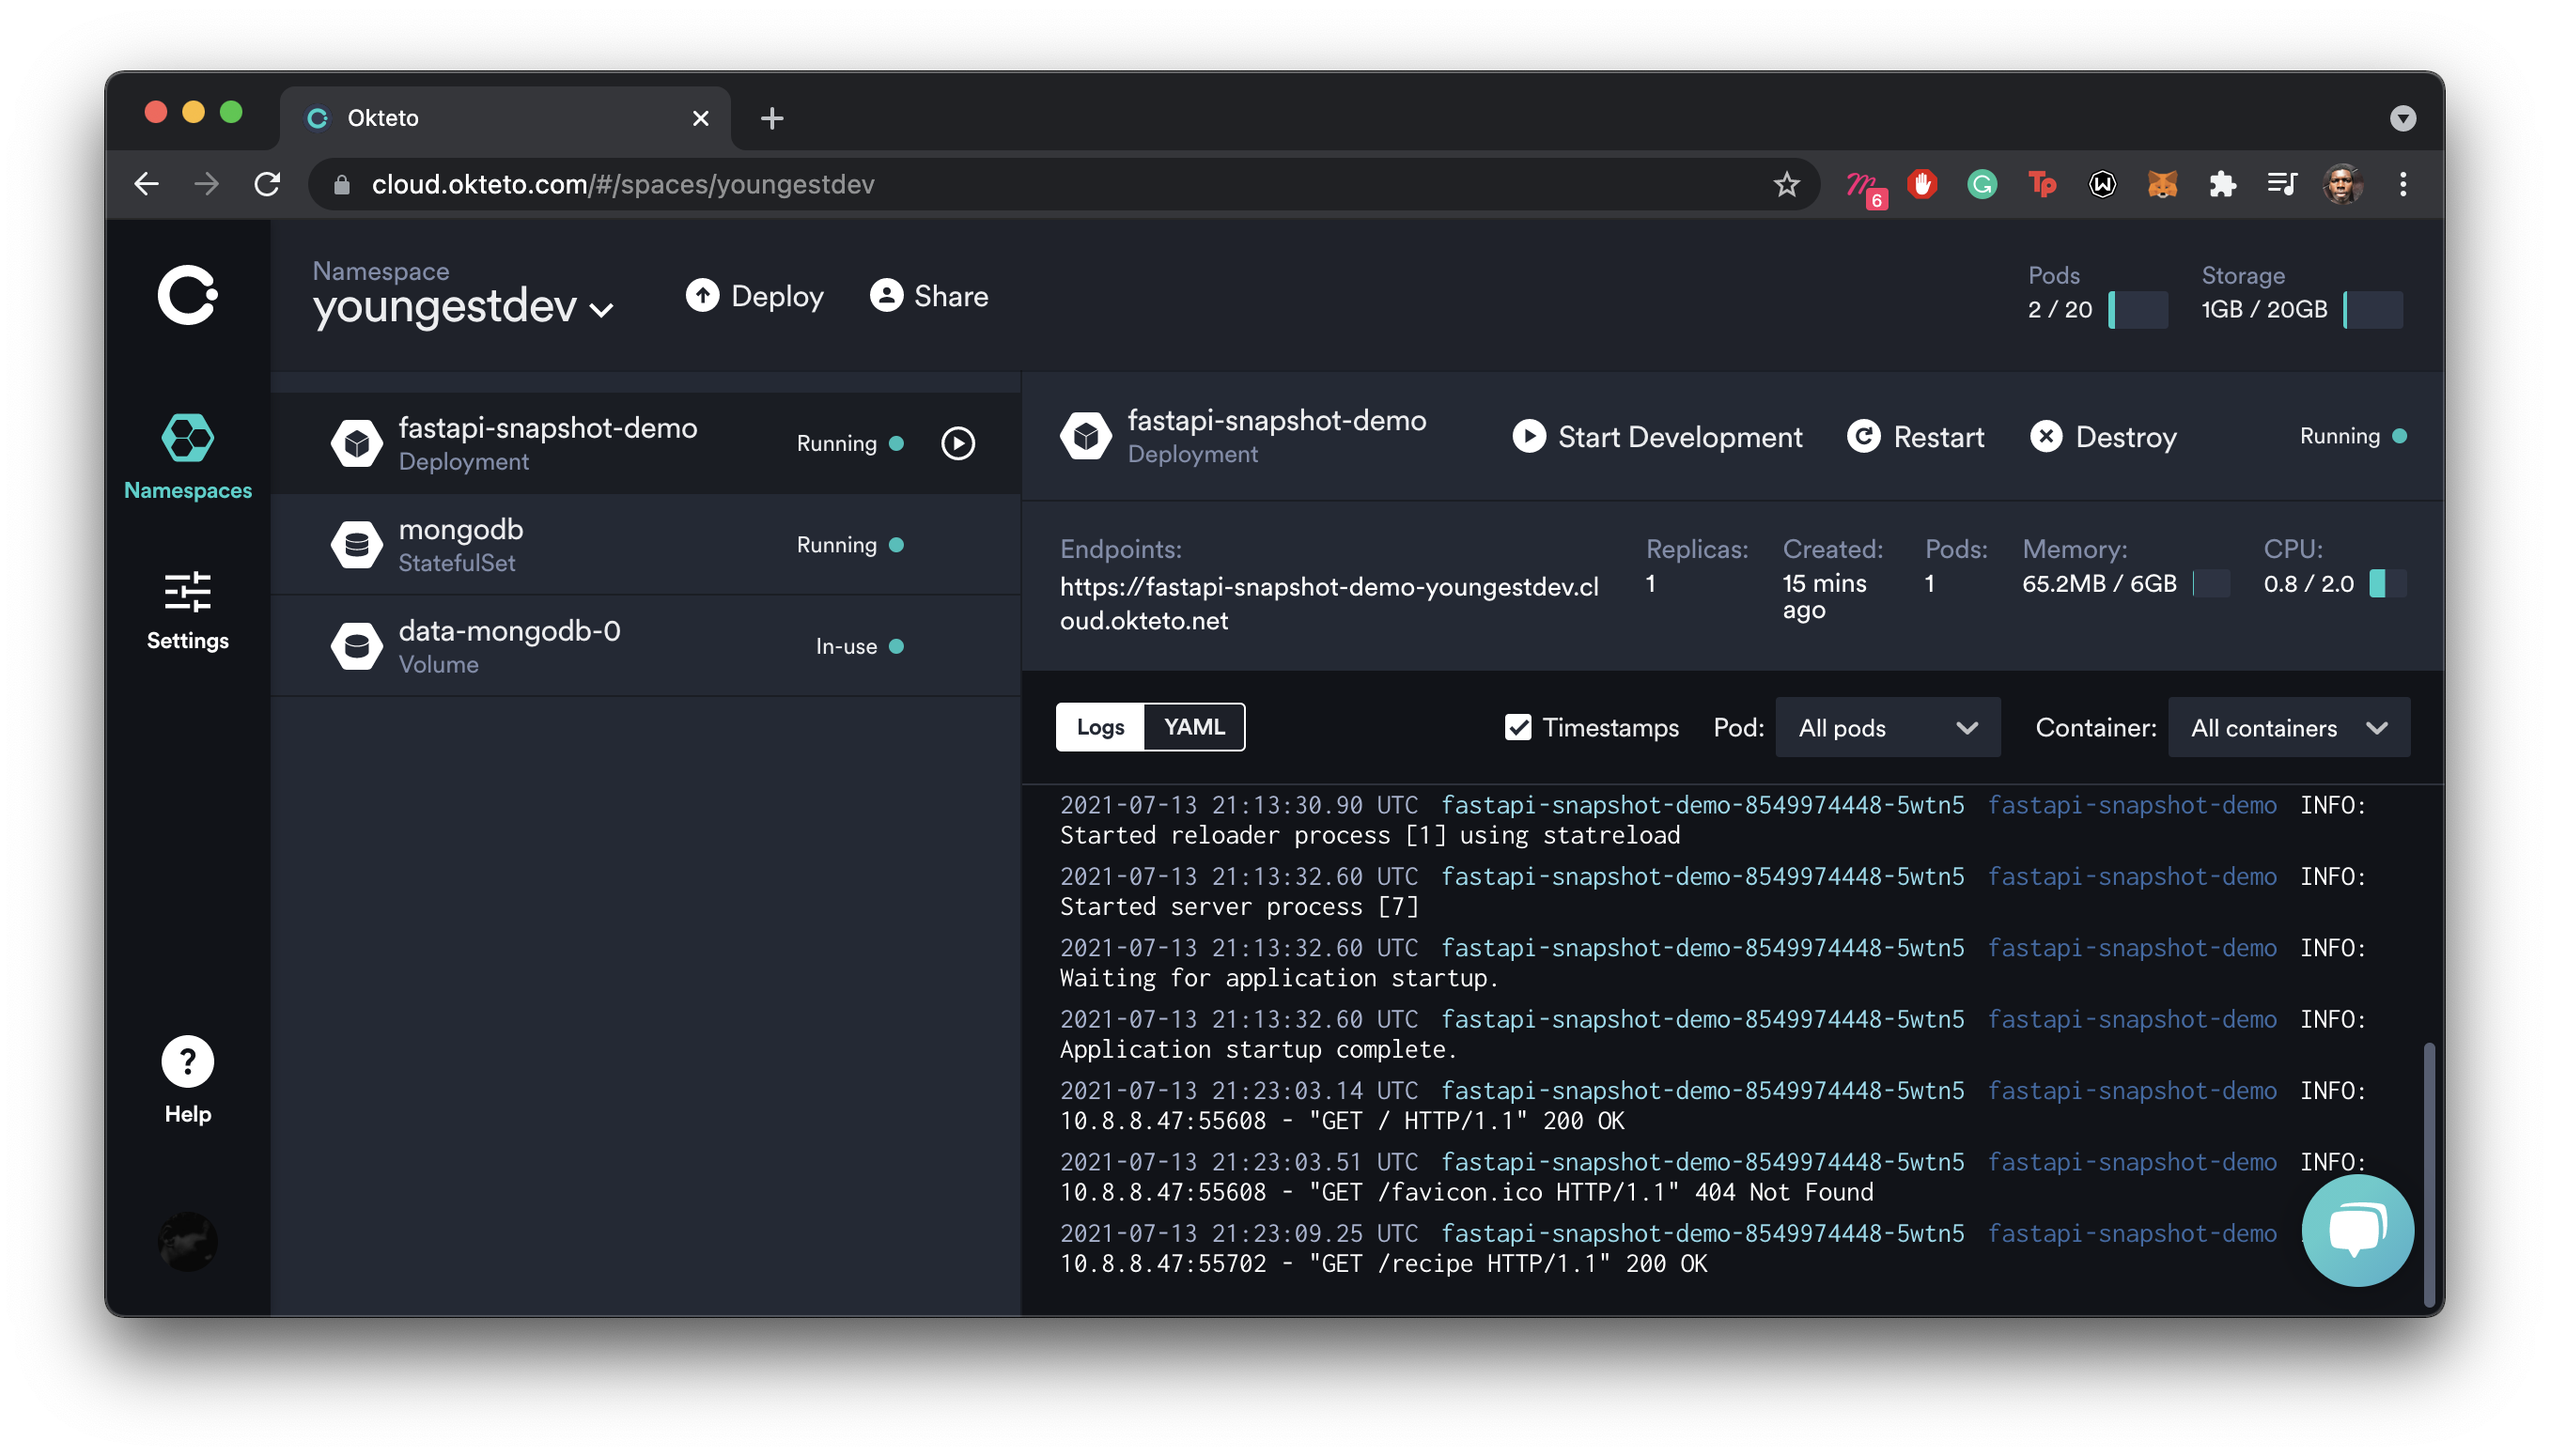Open the Tp extension icon

coord(2041,184)
